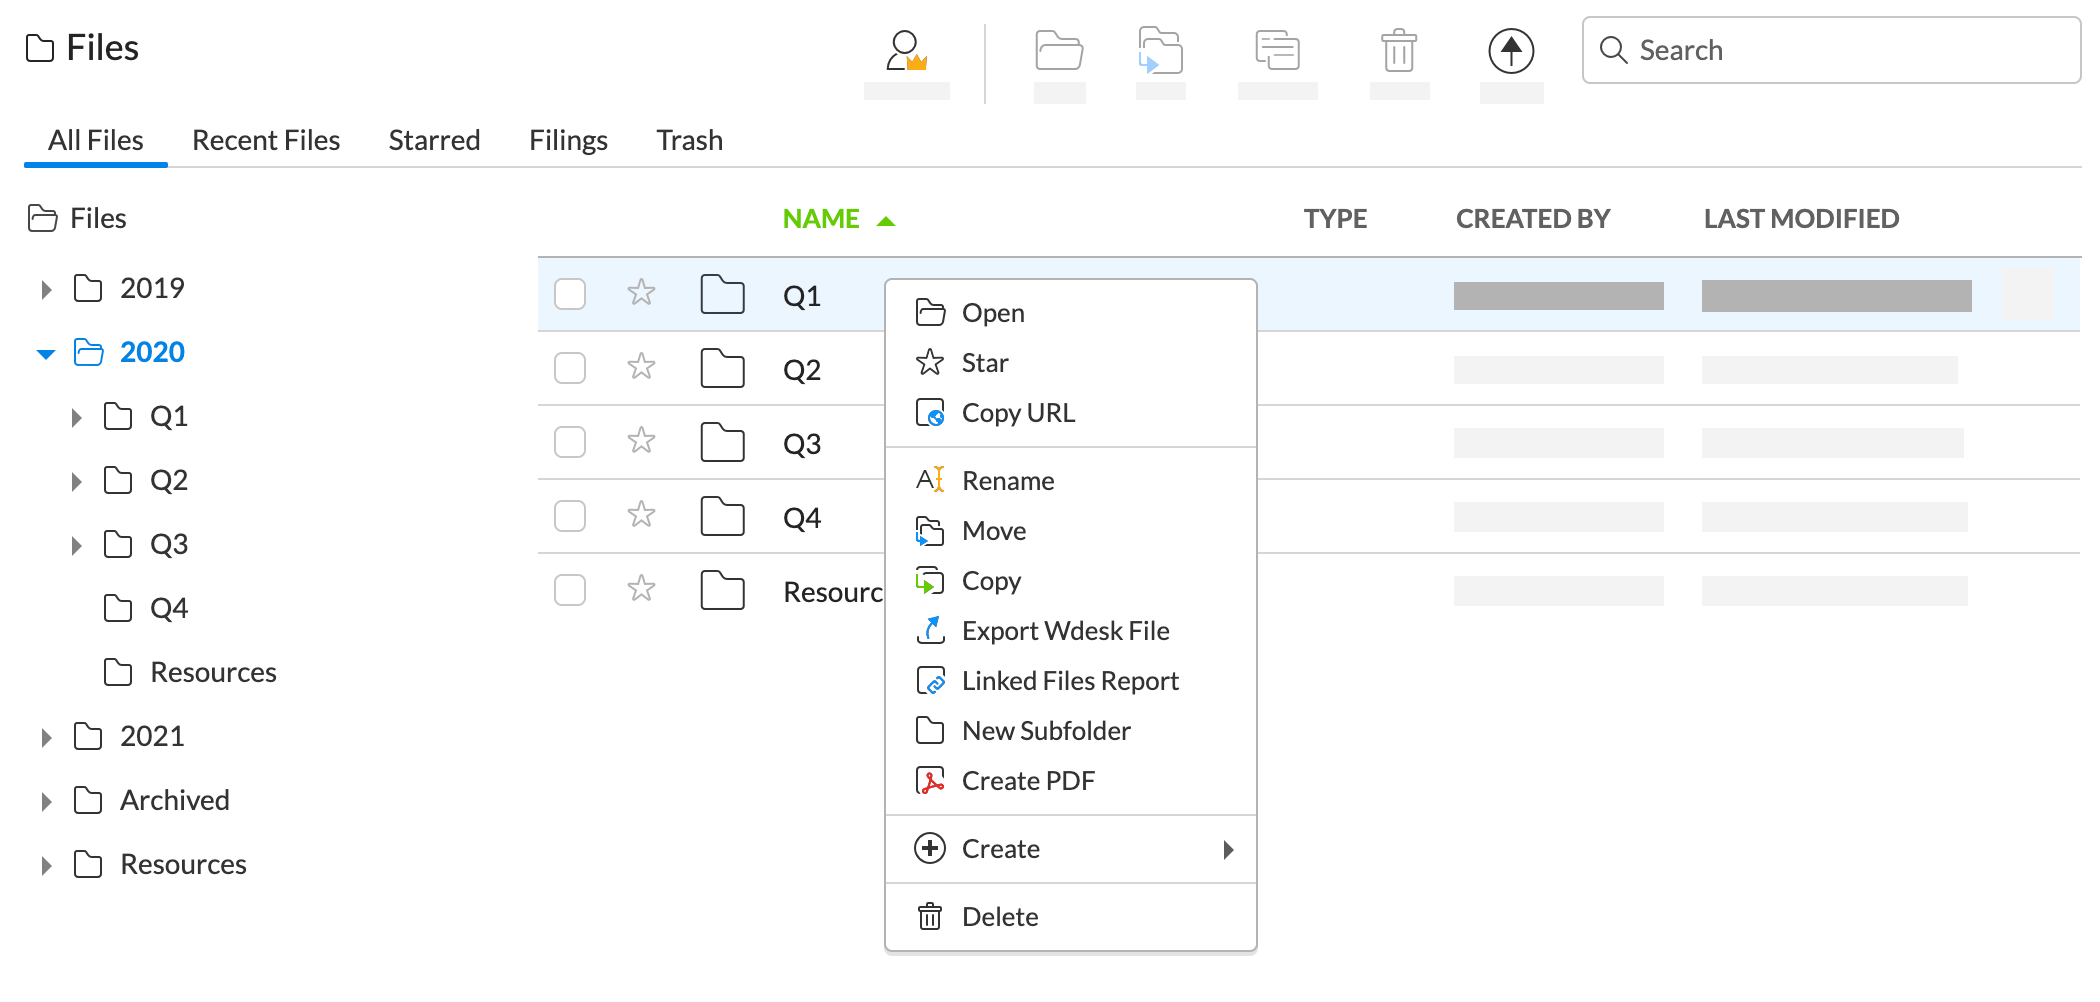Sort by the NAME column header
Image resolution: width=2100 pixels, height=1002 pixels.
pyautogui.click(x=821, y=219)
